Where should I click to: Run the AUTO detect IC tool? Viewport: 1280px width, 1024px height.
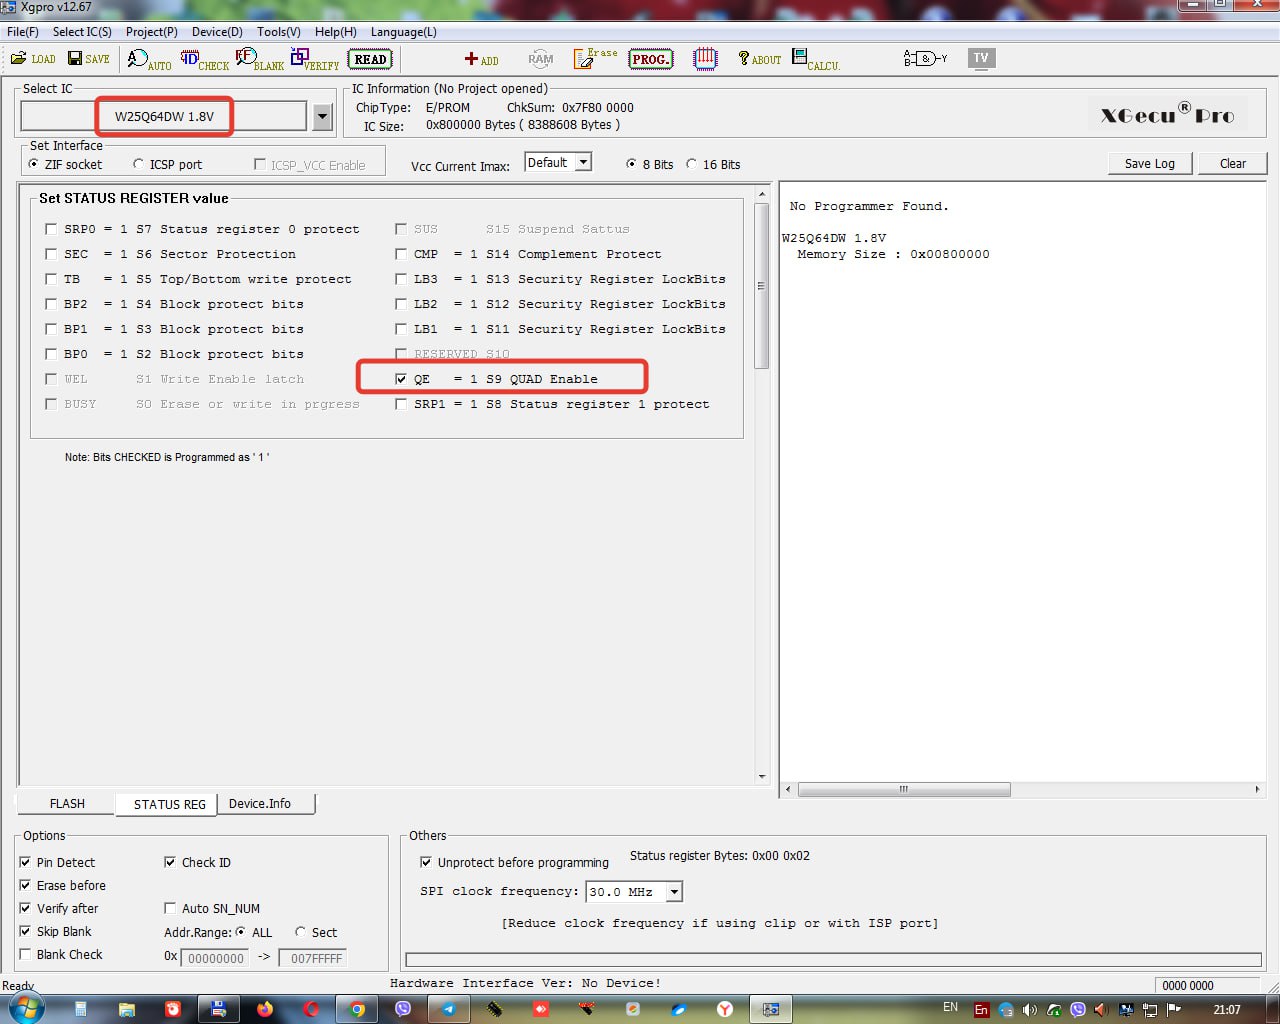[149, 60]
